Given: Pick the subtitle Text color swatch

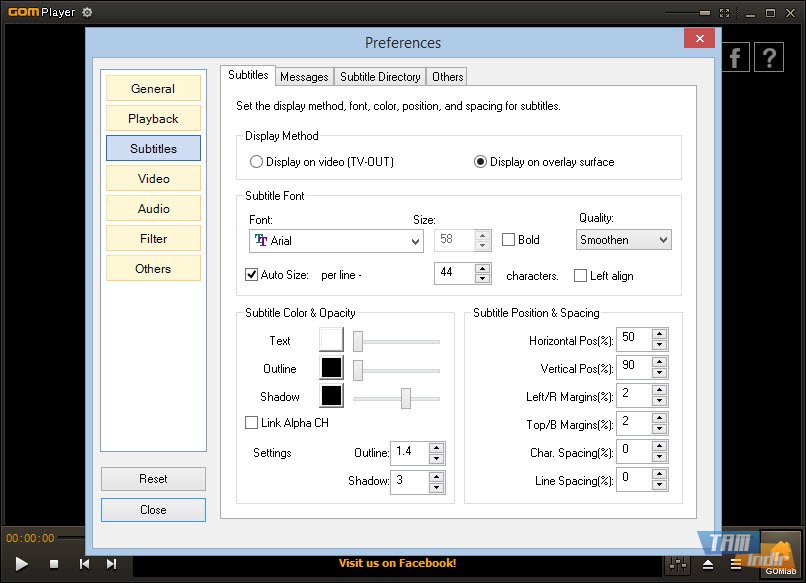Looking at the screenshot, I should point(331,340).
